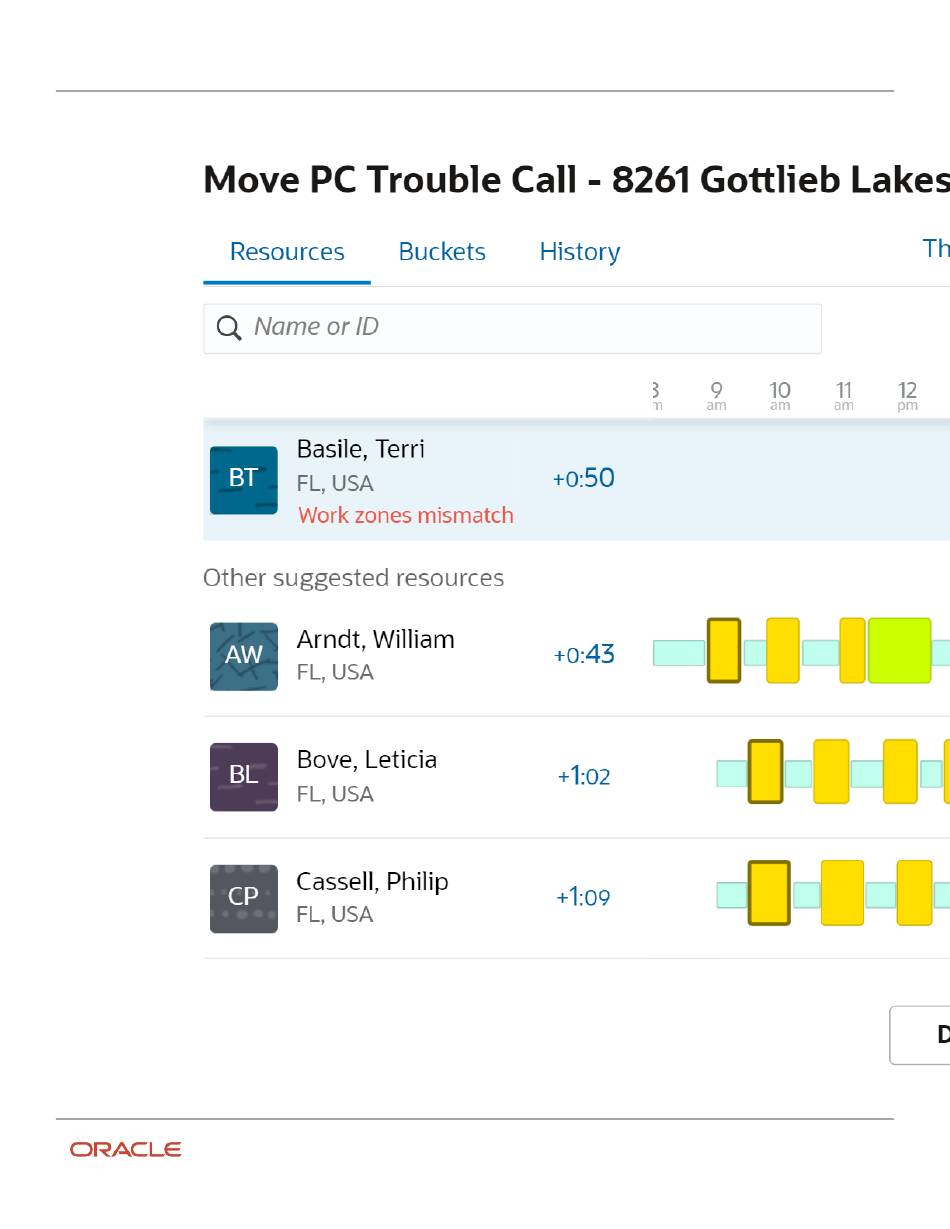Viewport: 950px width, 1229px height.
Task: Select the Resources tab
Action: coord(287,252)
